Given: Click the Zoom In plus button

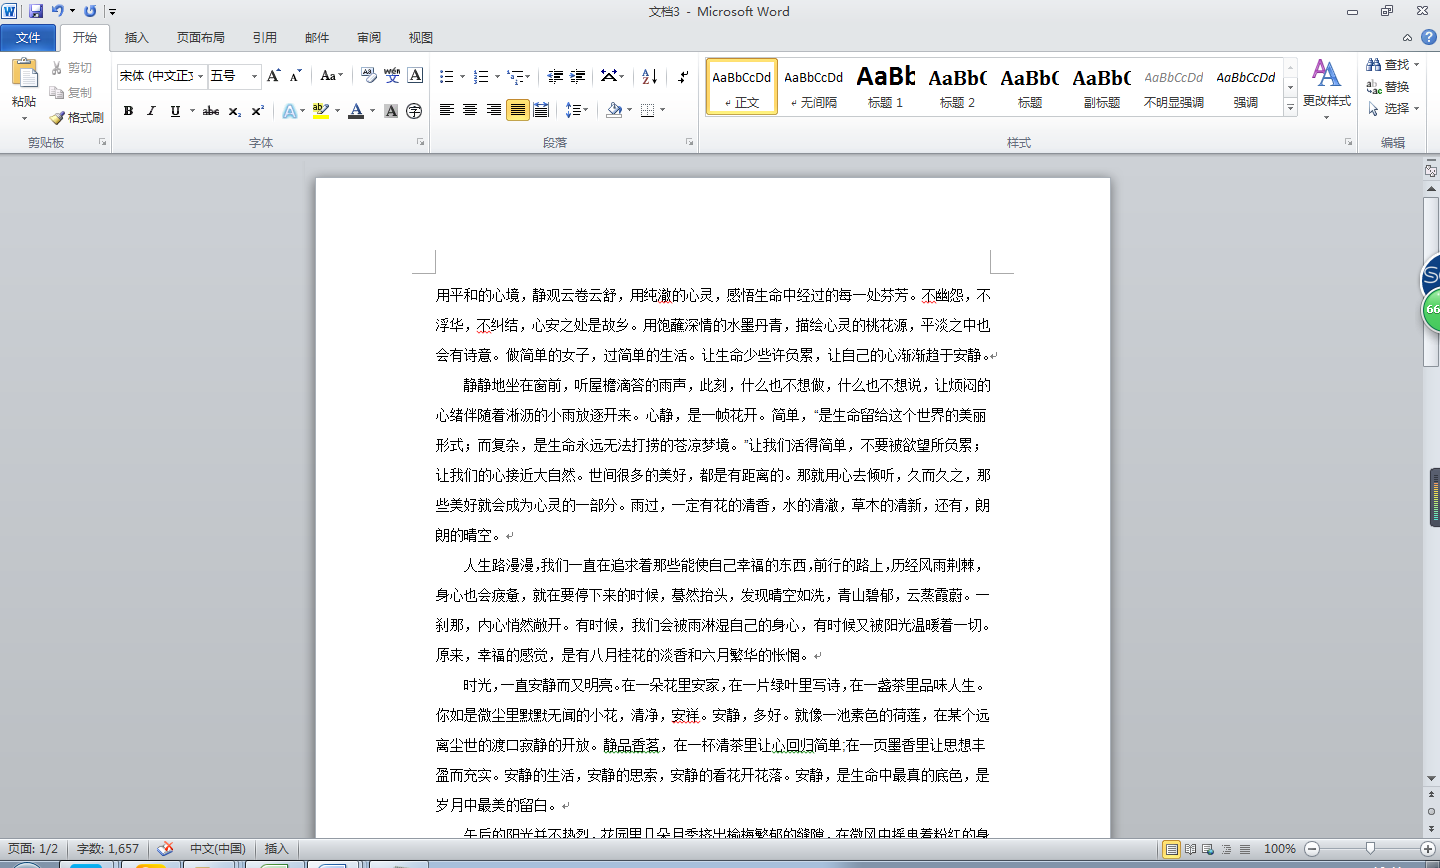Looking at the screenshot, I should pos(1428,848).
